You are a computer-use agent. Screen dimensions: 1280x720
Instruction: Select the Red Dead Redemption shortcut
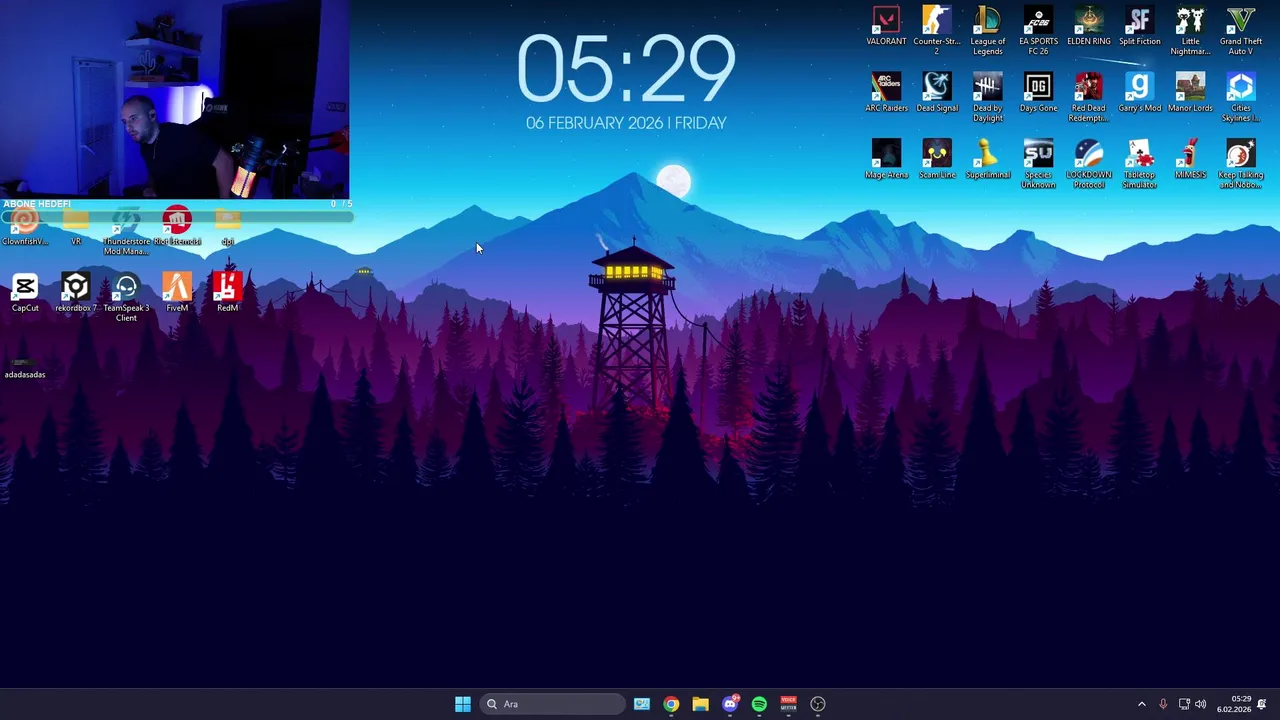click(x=1089, y=98)
